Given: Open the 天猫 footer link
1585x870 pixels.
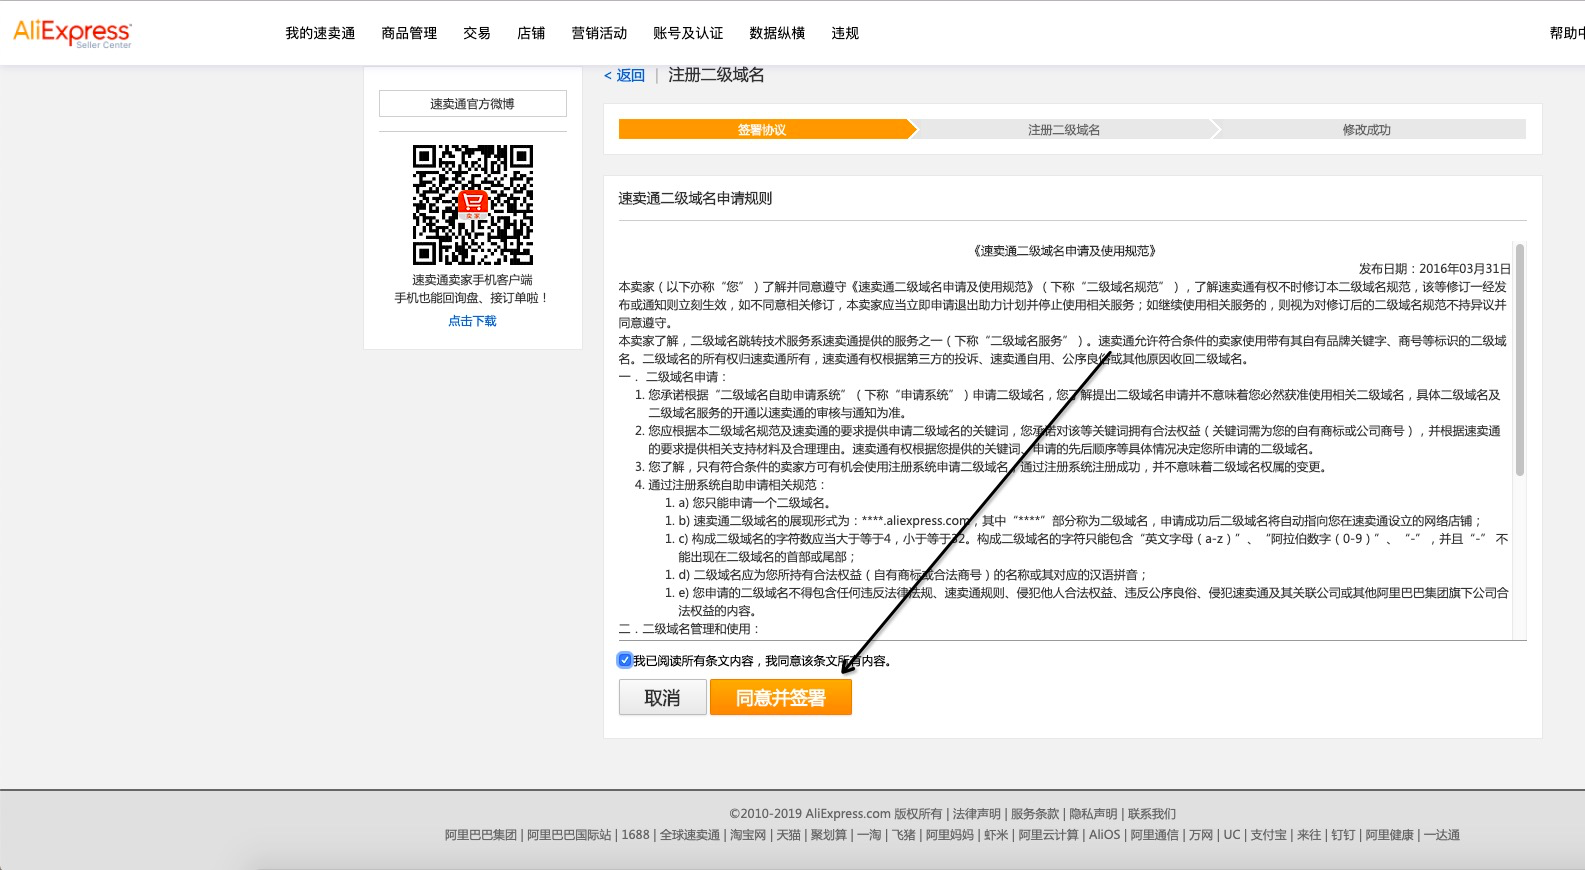Looking at the screenshot, I should [x=789, y=835].
